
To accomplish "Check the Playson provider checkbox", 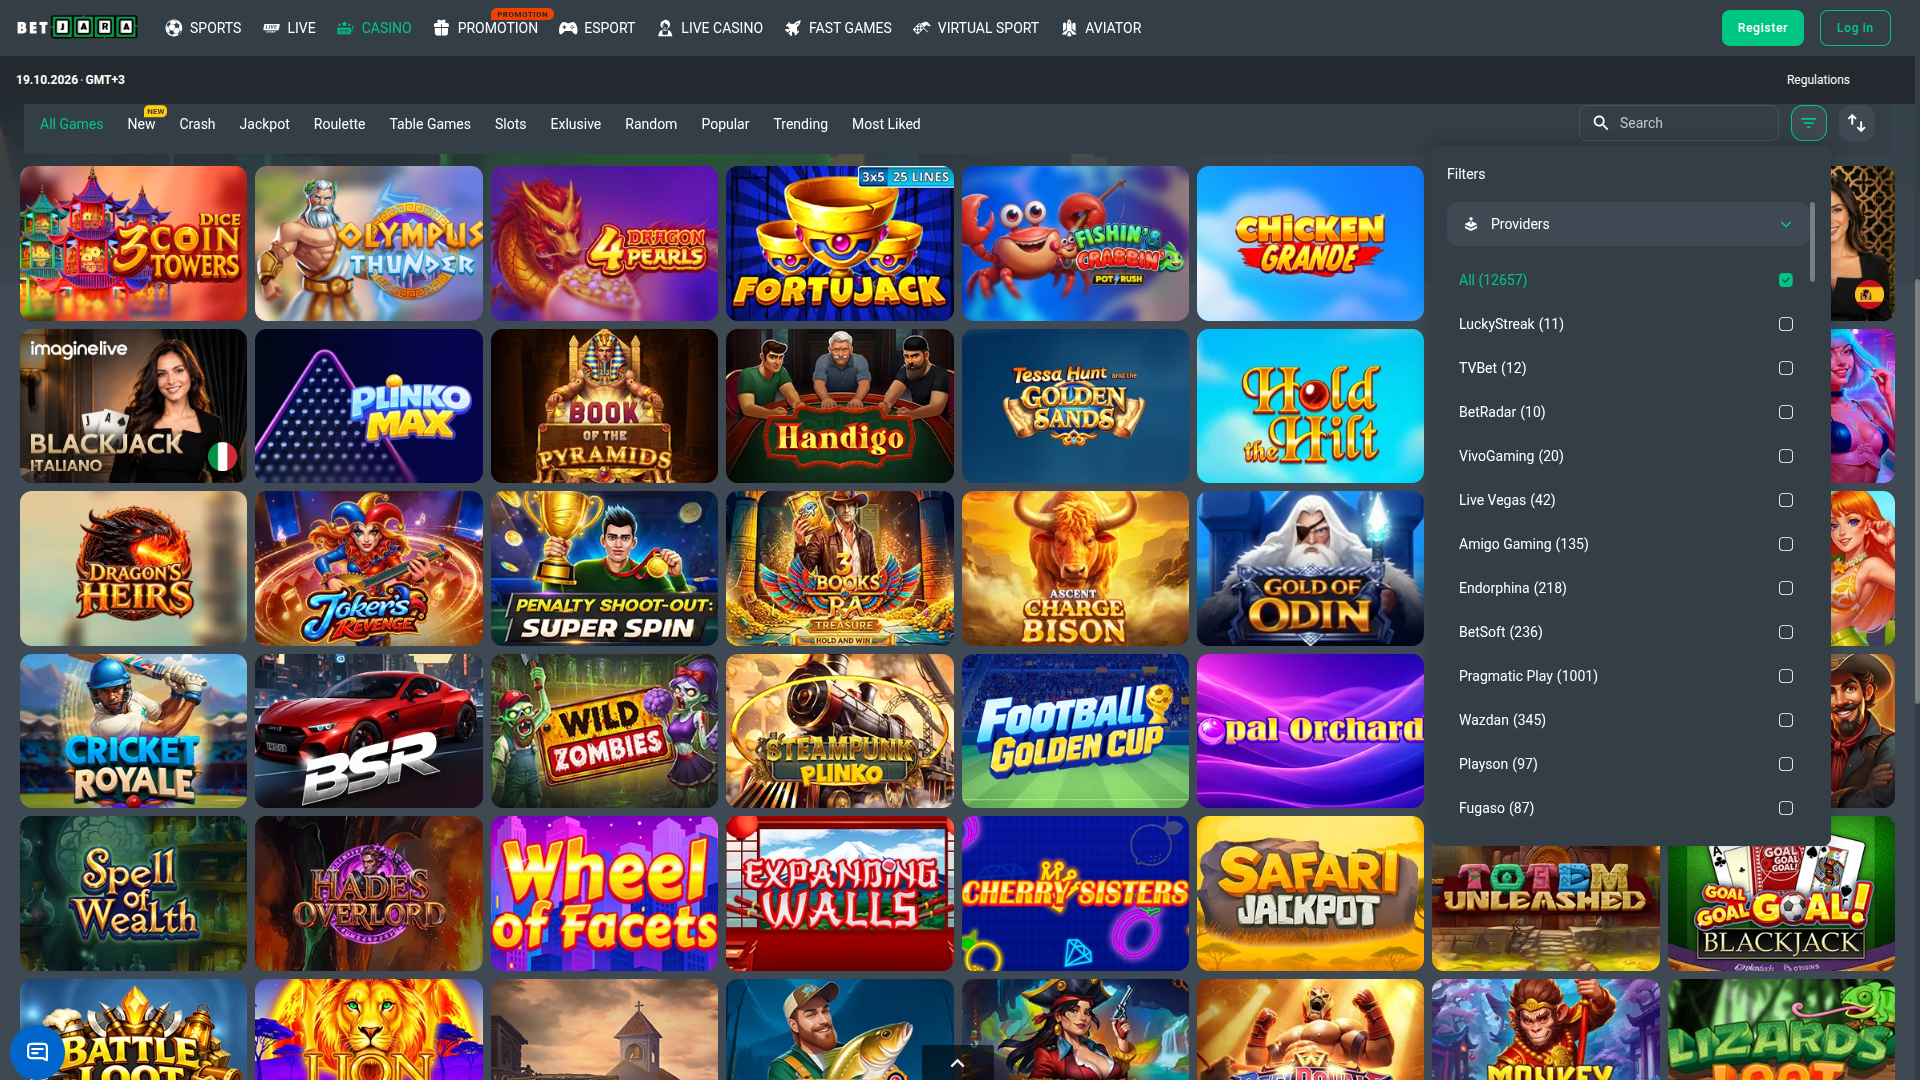I will (1786, 764).
